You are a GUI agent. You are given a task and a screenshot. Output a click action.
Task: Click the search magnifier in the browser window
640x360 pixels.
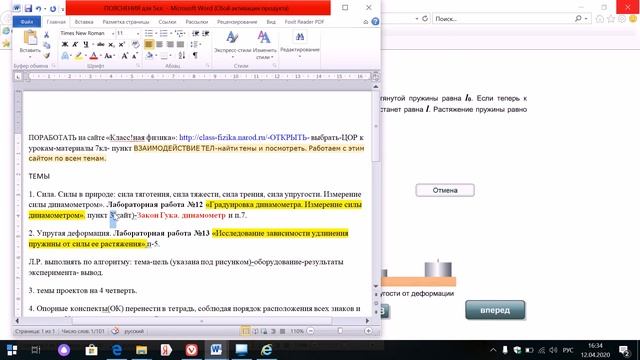click(x=578, y=19)
